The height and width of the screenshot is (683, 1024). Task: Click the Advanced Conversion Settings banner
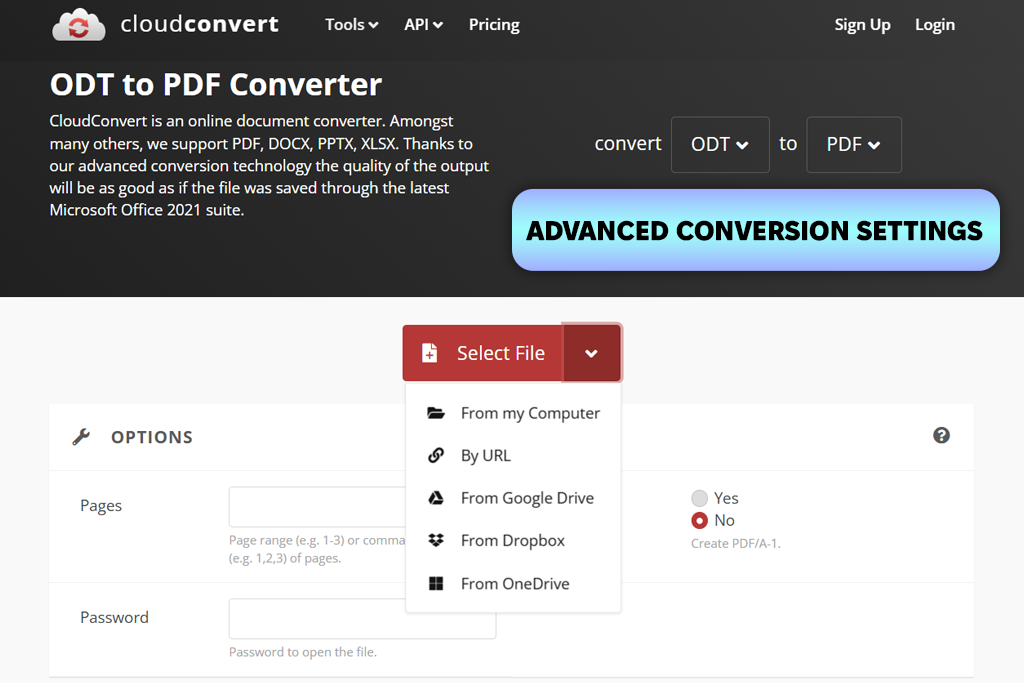pos(756,230)
